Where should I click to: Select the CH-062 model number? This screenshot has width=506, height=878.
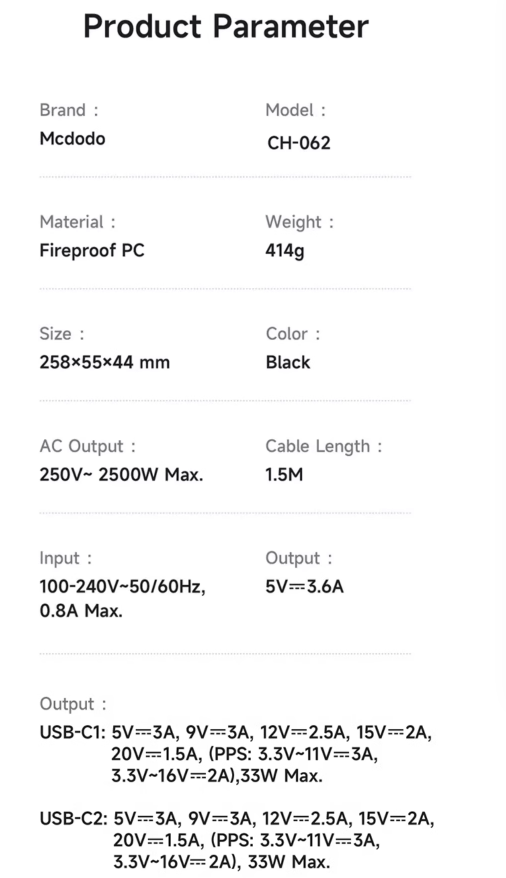[299, 143]
